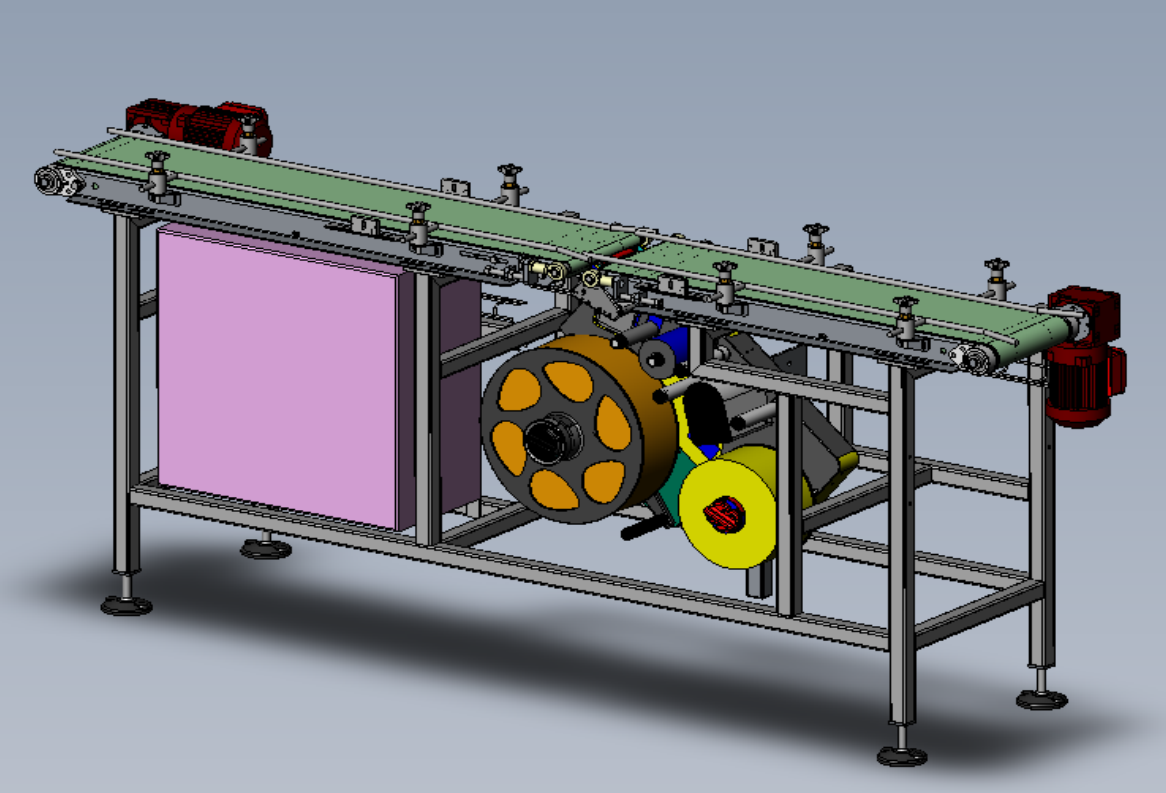This screenshot has height=793, width=1166.
Task: Click the far-right rear leveling foot
Action: (1041, 698)
